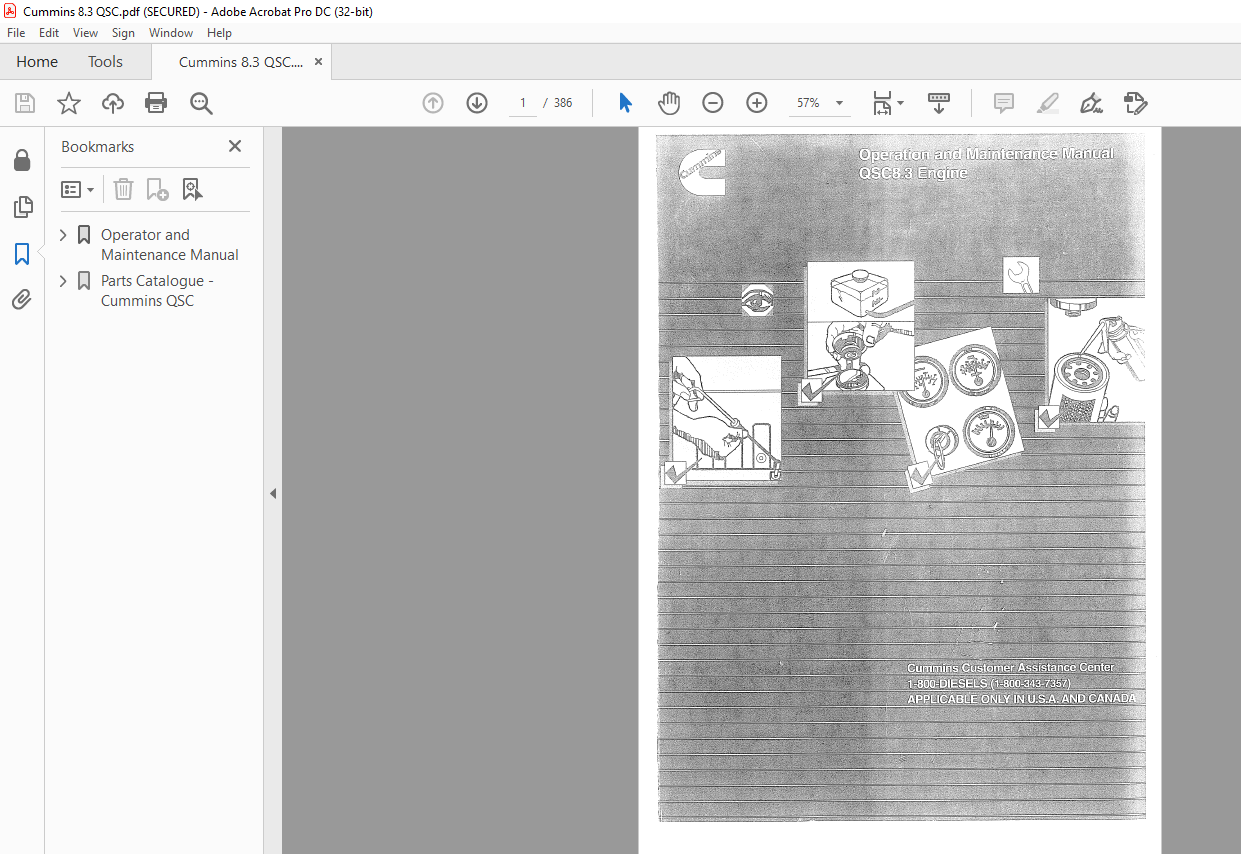The image size is (1241, 854).
Task: Open the Help menu
Action: [219, 33]
